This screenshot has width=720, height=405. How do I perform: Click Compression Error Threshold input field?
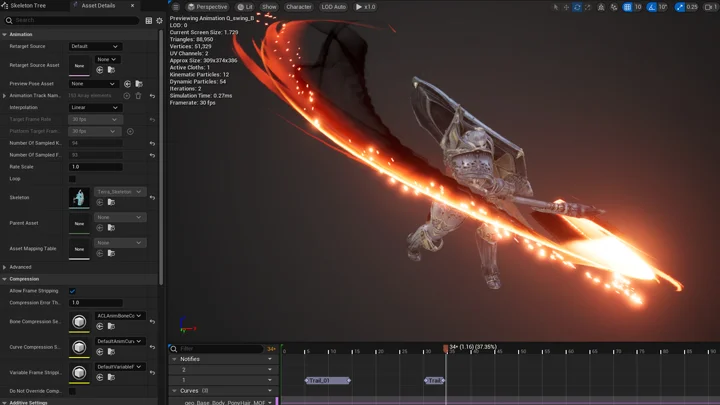(x=96, y=303)
